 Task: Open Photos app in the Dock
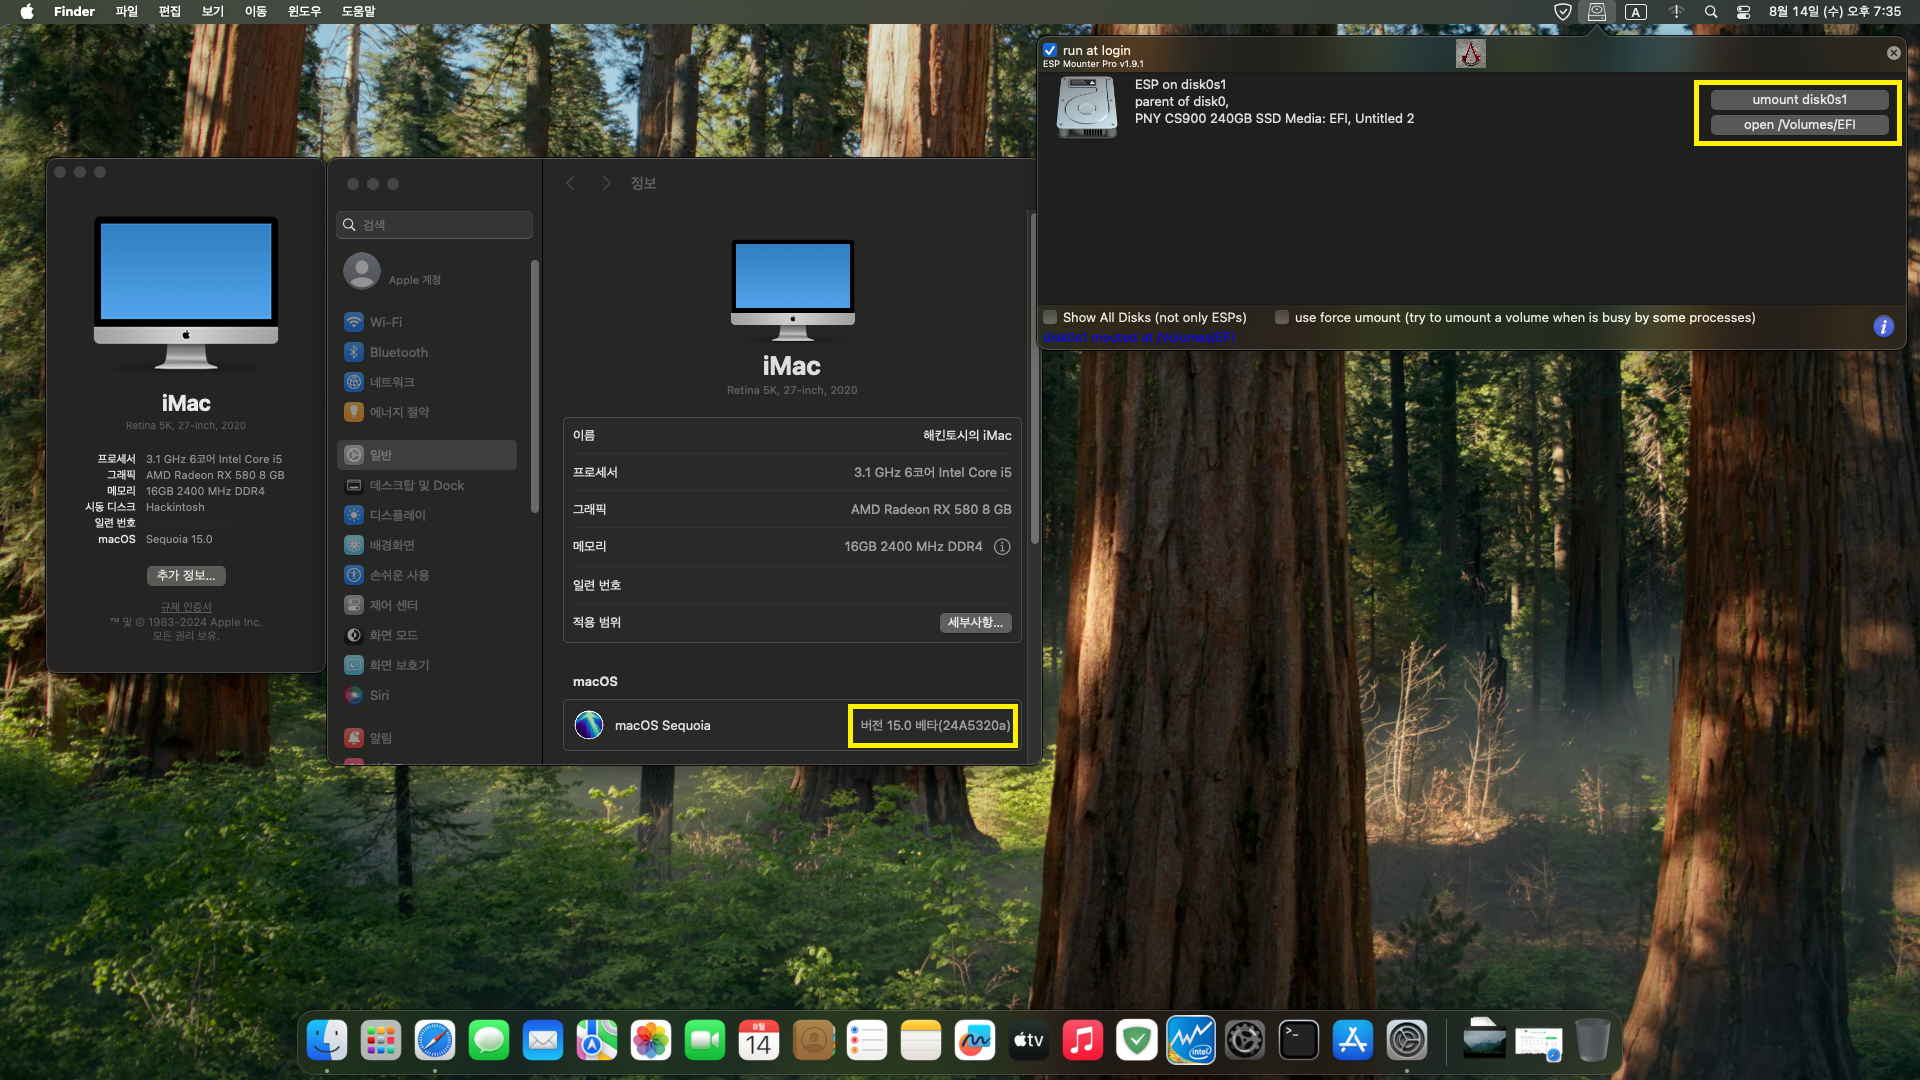click(651, 1041)
